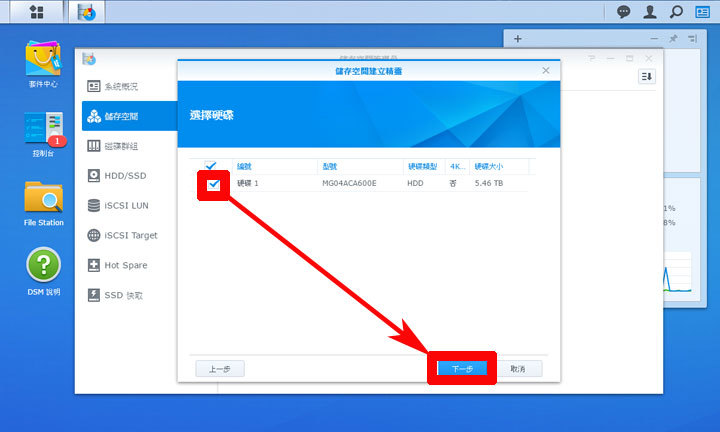Click the MG04ACA600E model cell

[349, 183]
